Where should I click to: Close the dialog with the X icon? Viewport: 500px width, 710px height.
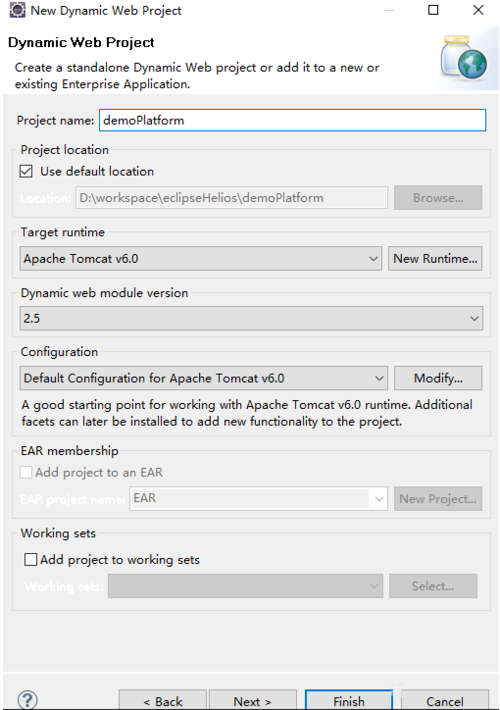[478, 10]
